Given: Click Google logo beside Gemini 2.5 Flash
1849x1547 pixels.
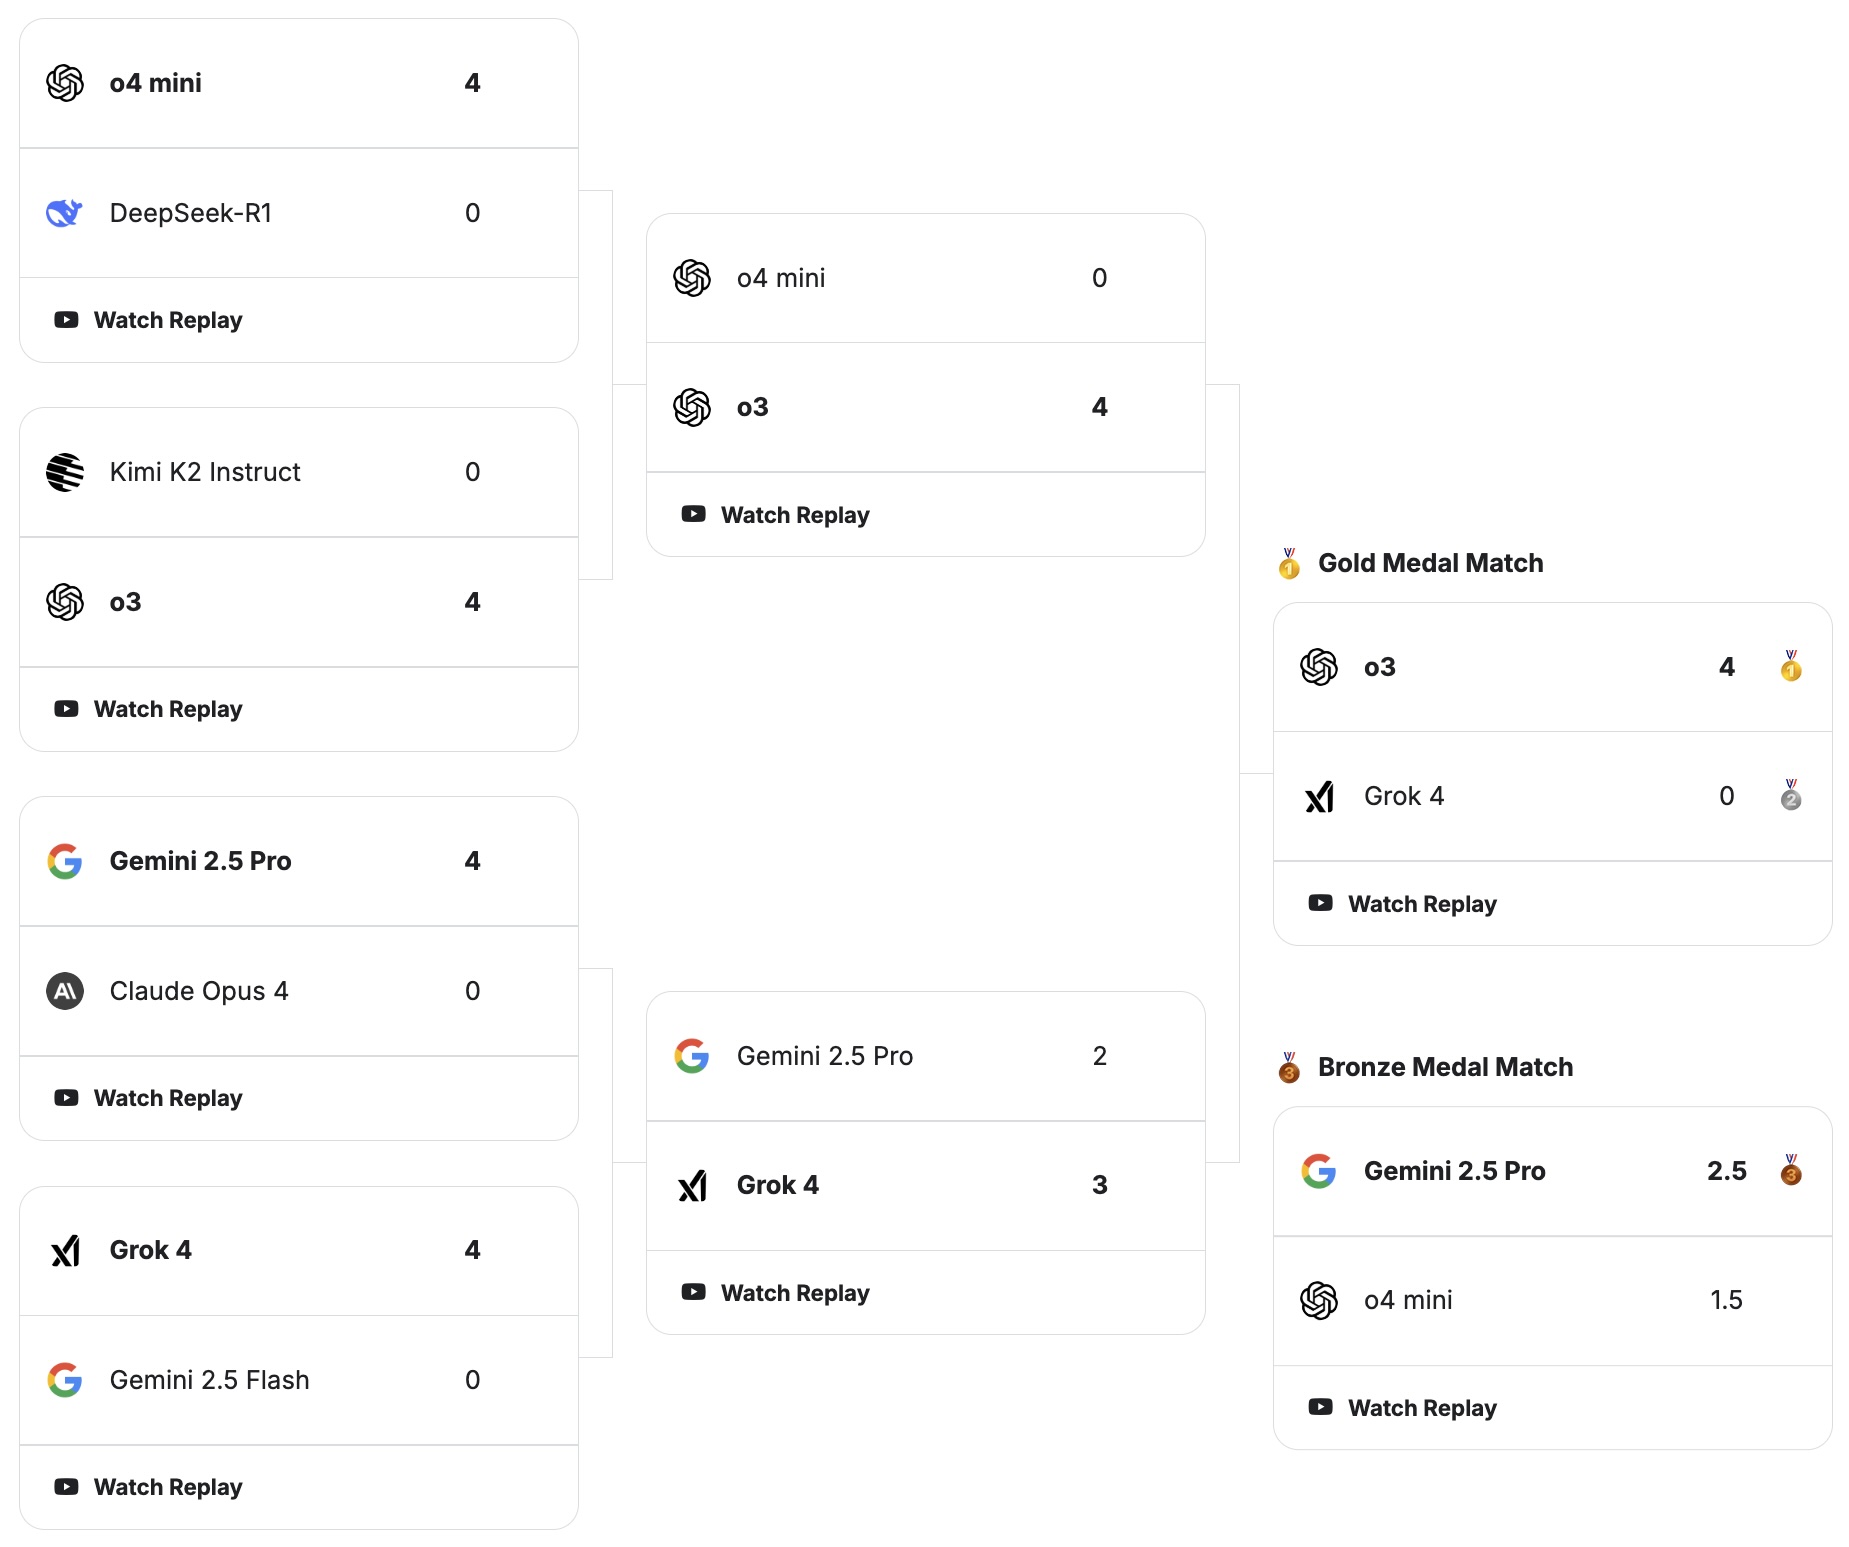Looking at the screenshot, I should coord(65,1380).
